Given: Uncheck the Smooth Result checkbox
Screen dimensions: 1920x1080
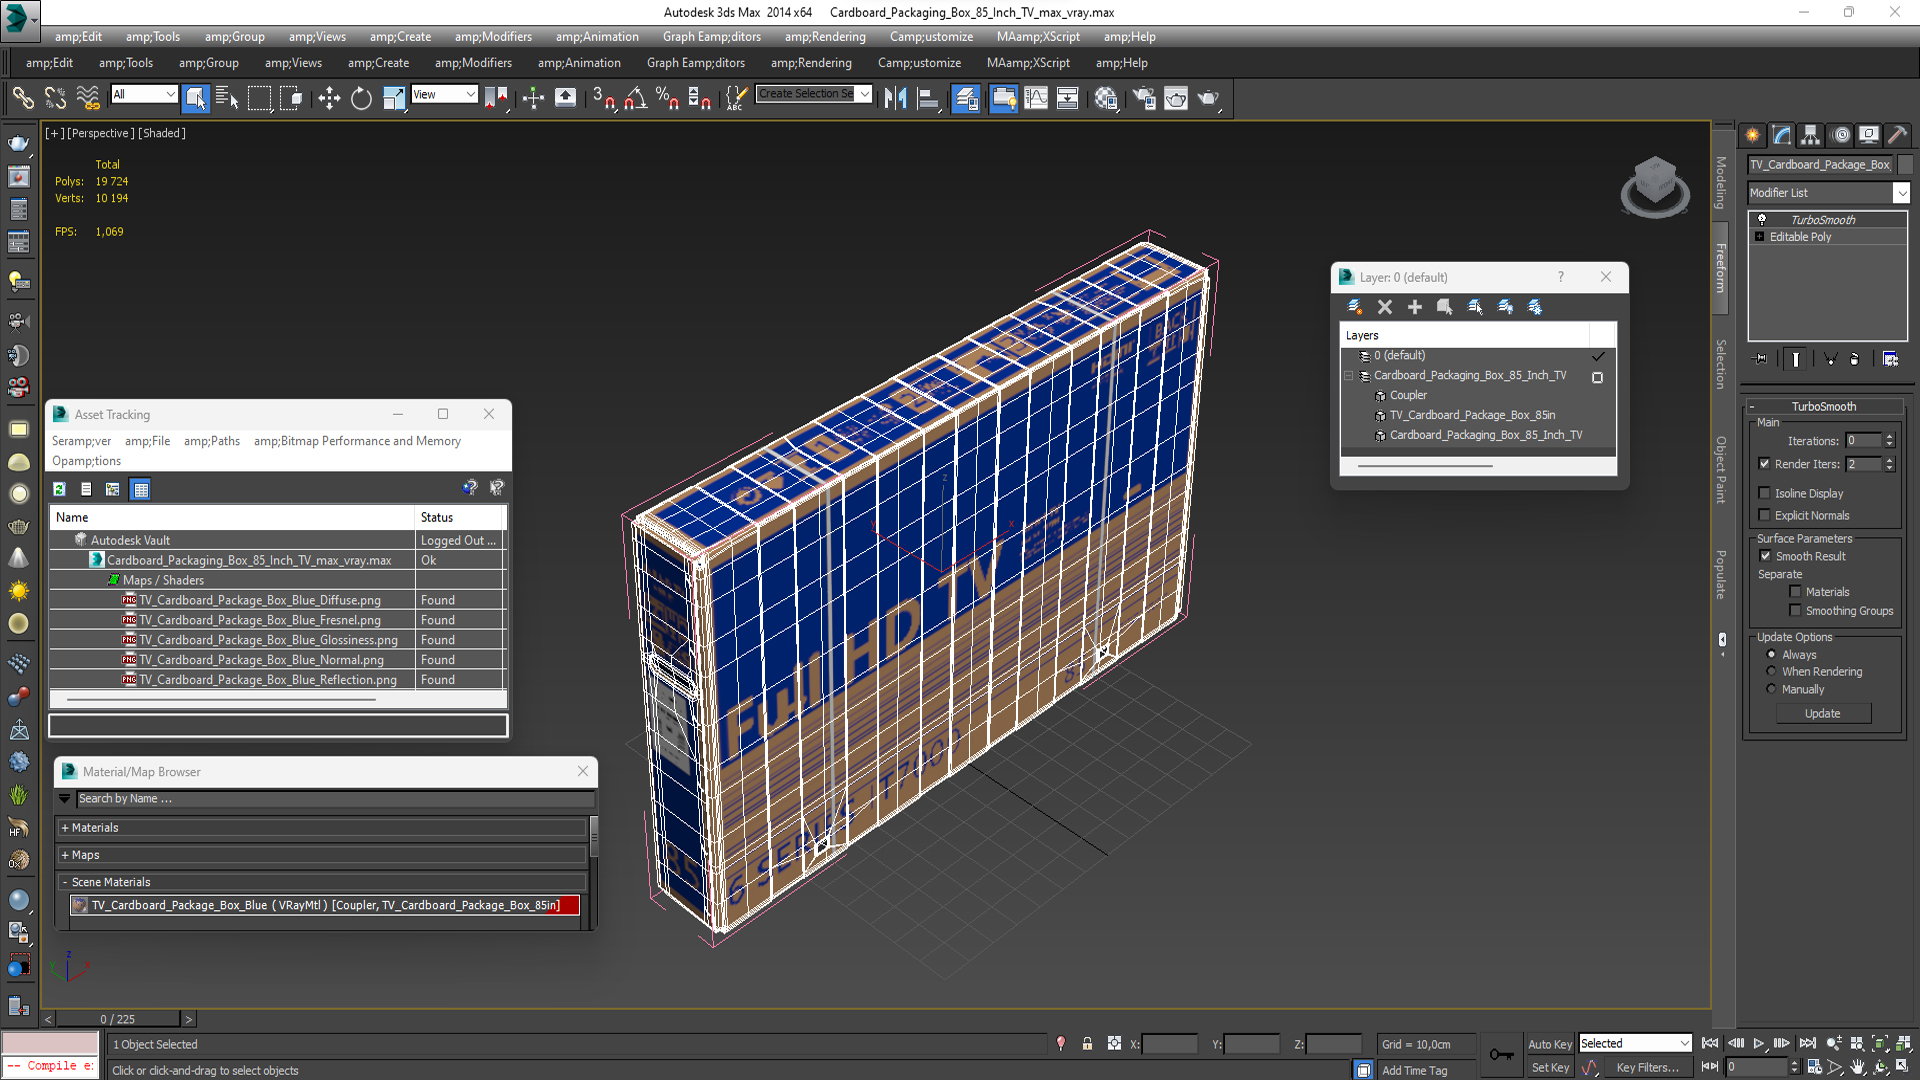Looking at the screenshot, I should (1765, 556).
